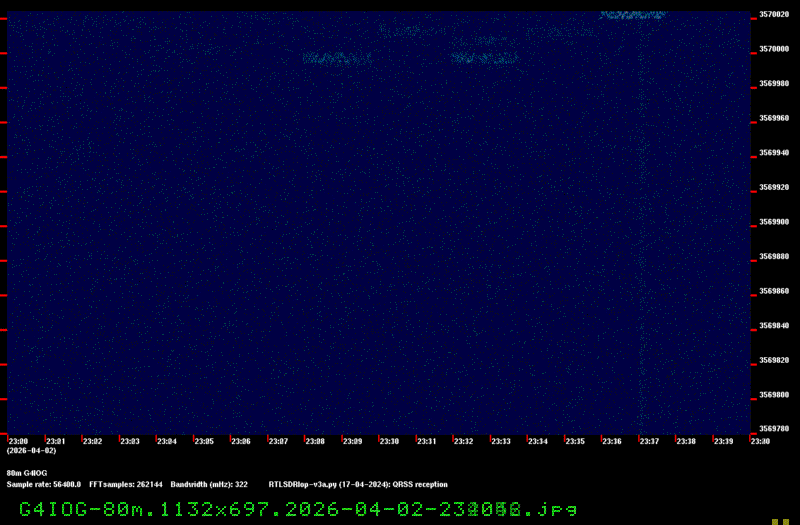Screen dimensions: 800x525
Task: Select the 23:12 time tick label
Action: tap(464, 441)
